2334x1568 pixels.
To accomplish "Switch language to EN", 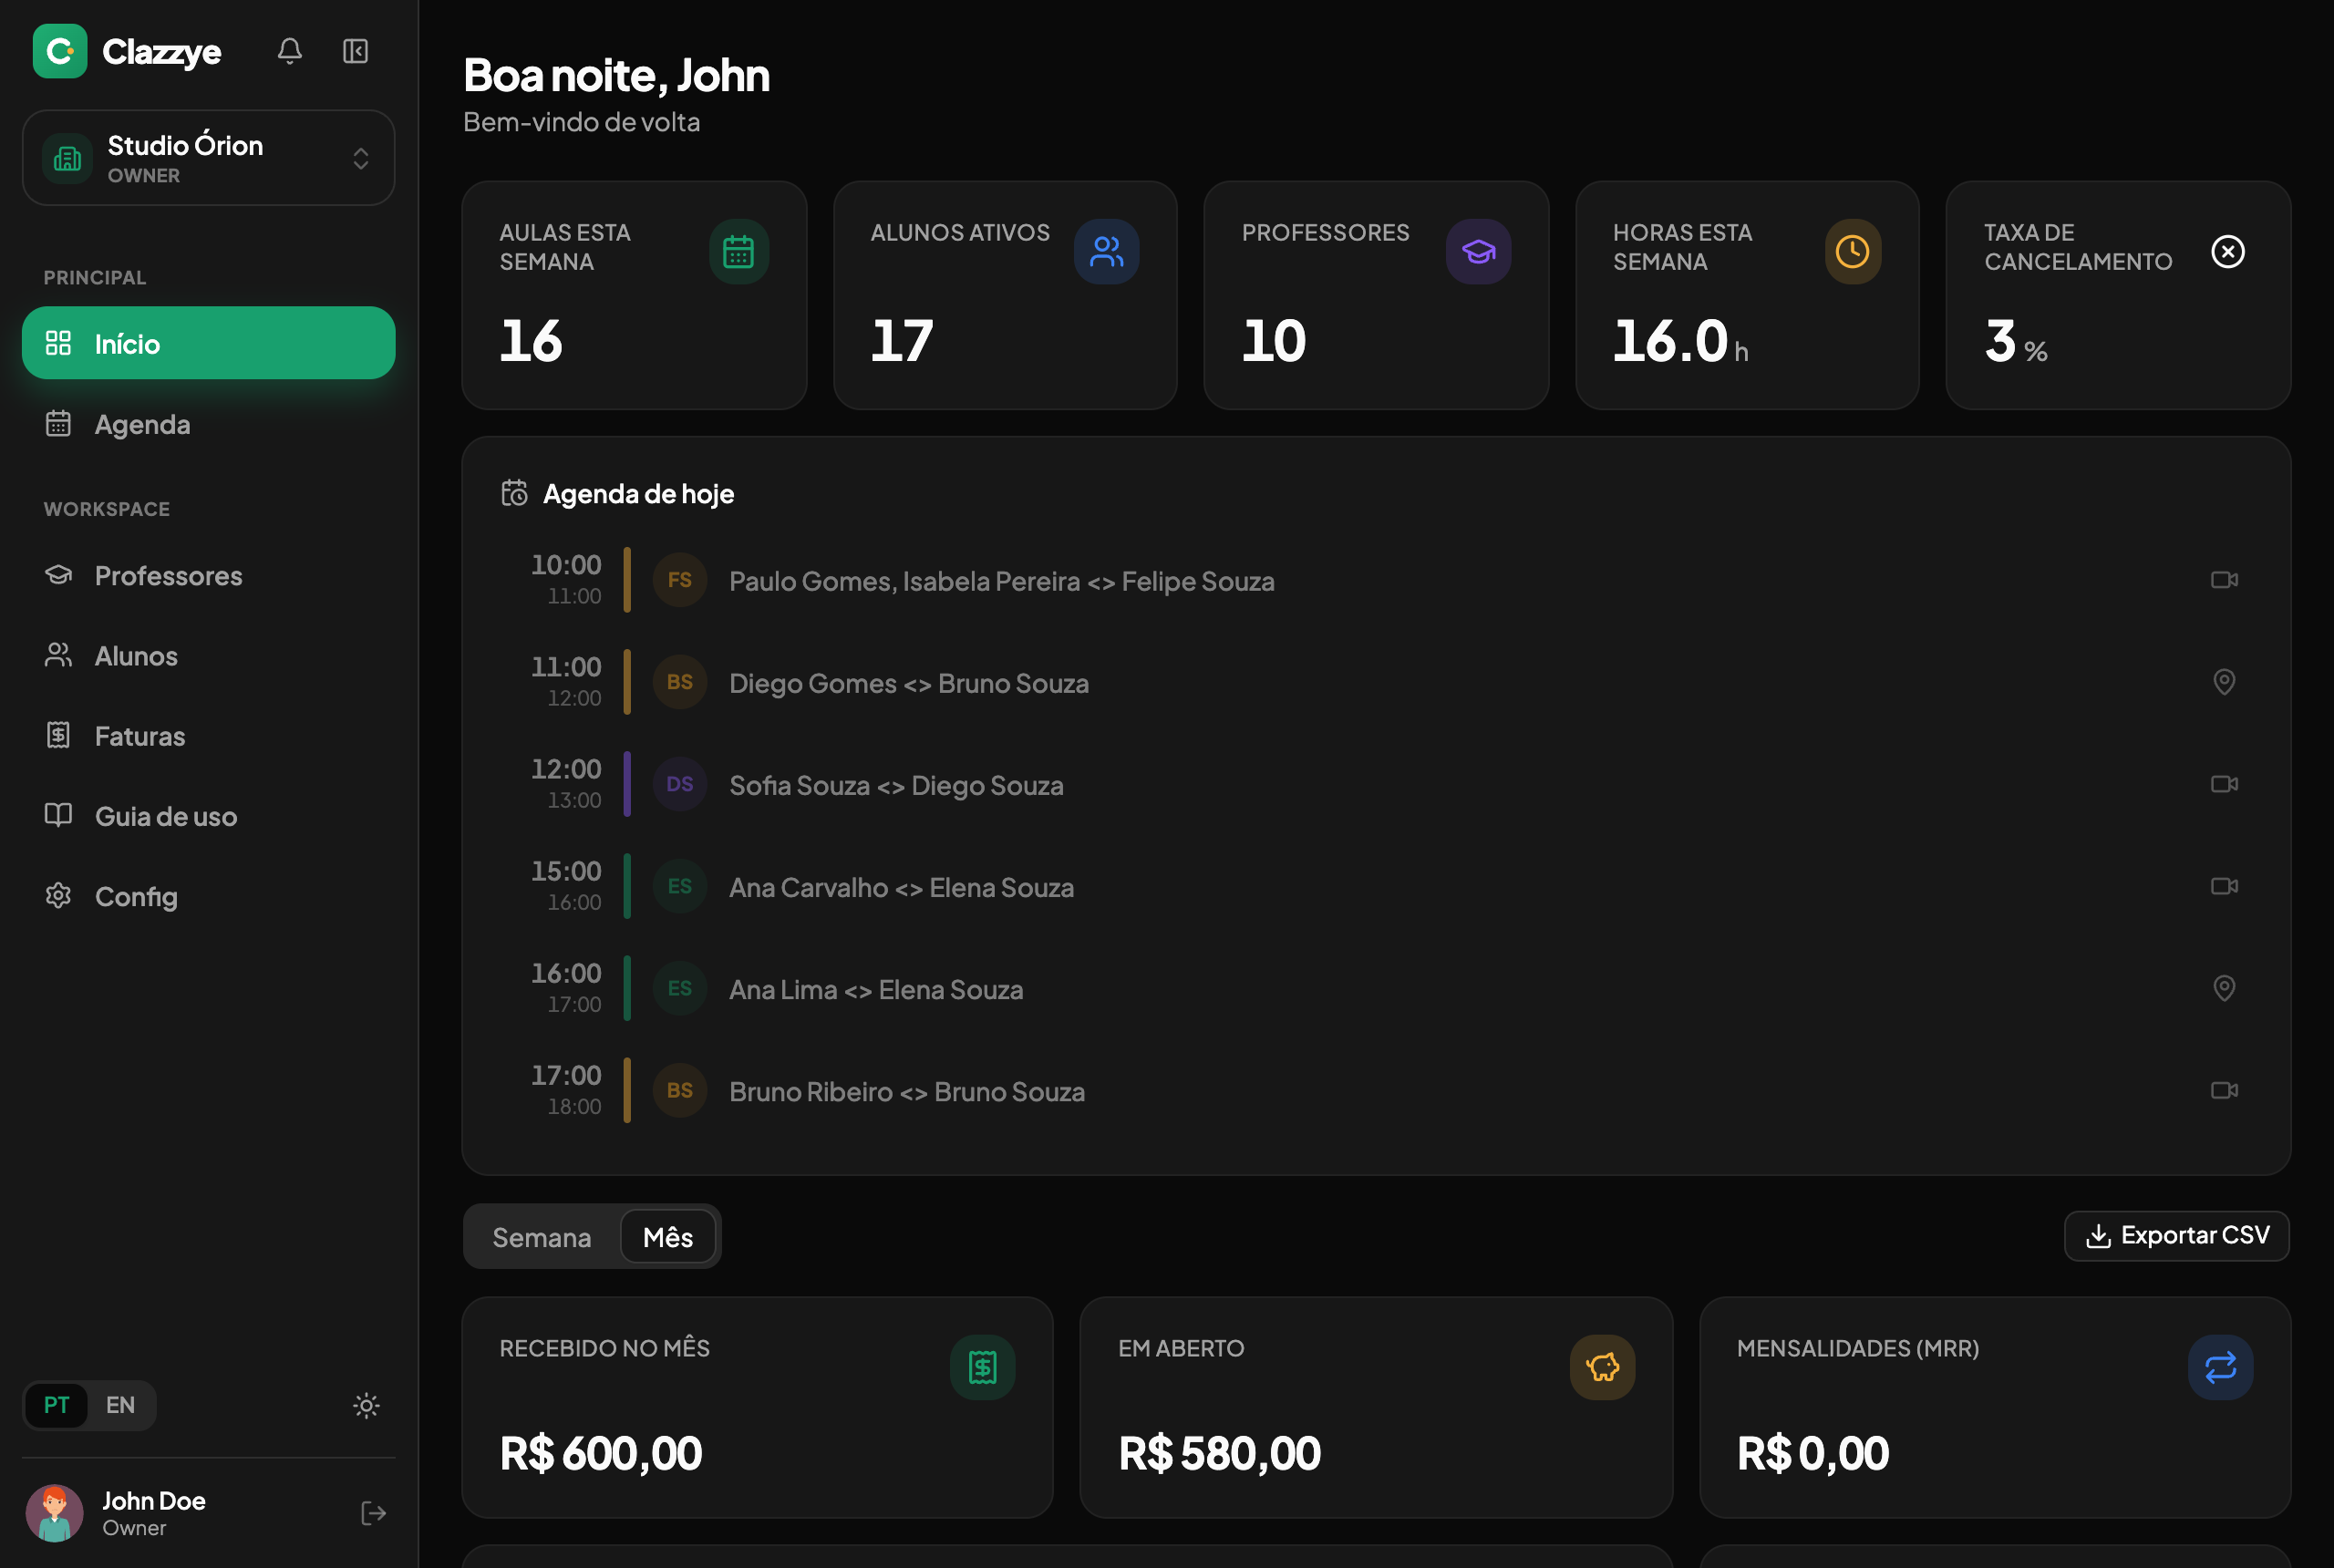I will click(120, 1405).
